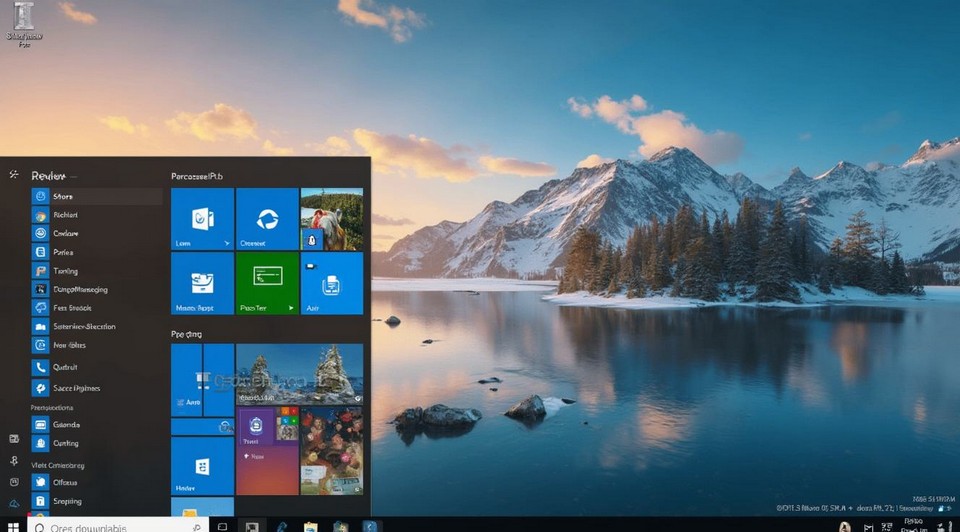Click the Review header above the app list
Screen dimensions: 960x532
pos(48,175)
